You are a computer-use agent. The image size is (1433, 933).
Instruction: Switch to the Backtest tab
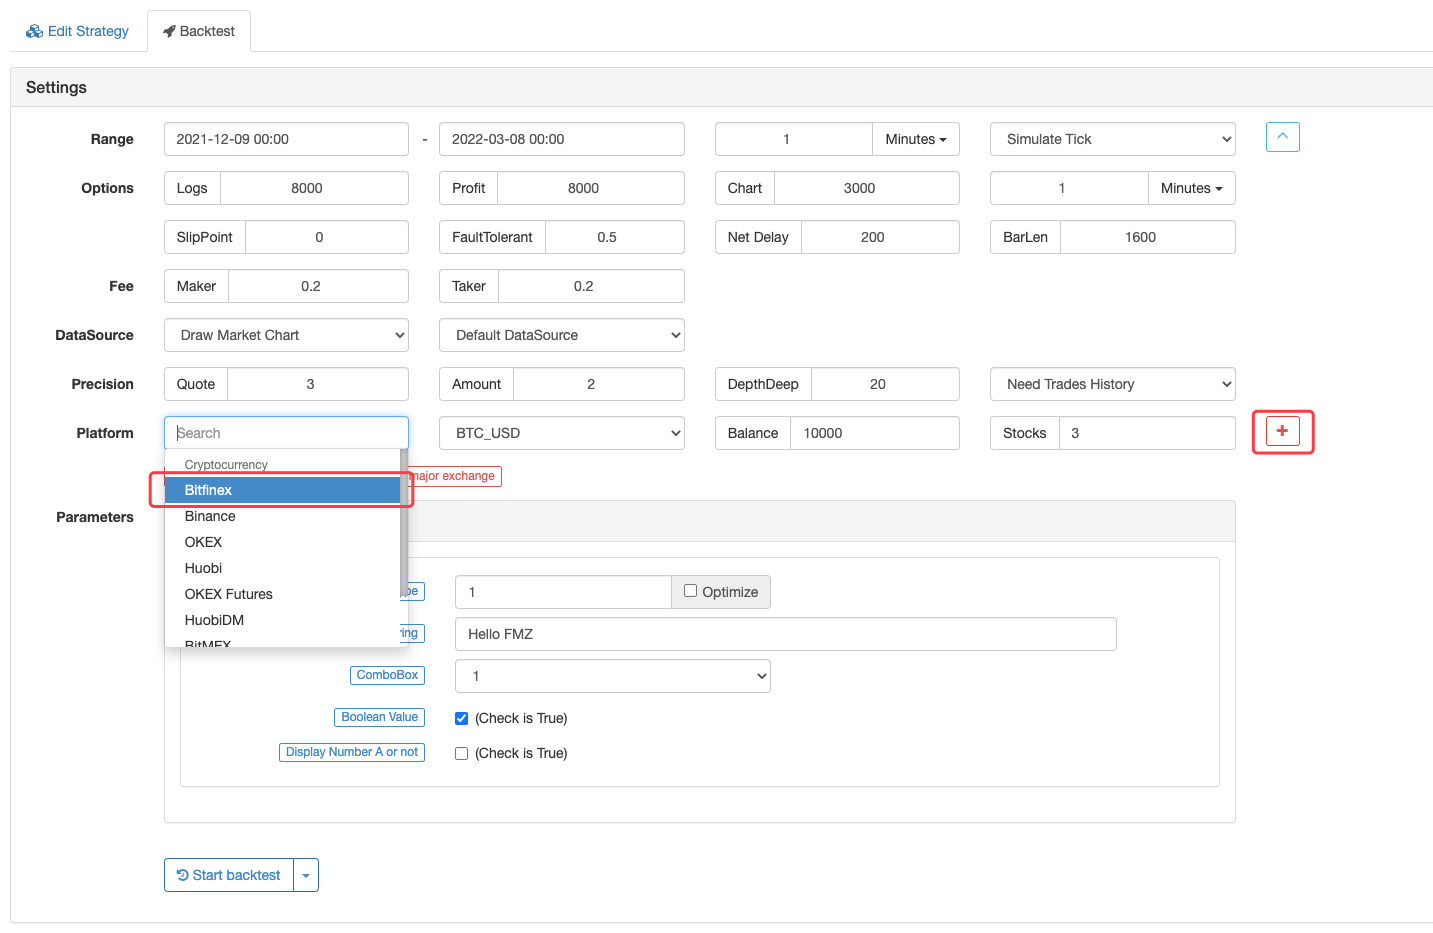(199, 31)
